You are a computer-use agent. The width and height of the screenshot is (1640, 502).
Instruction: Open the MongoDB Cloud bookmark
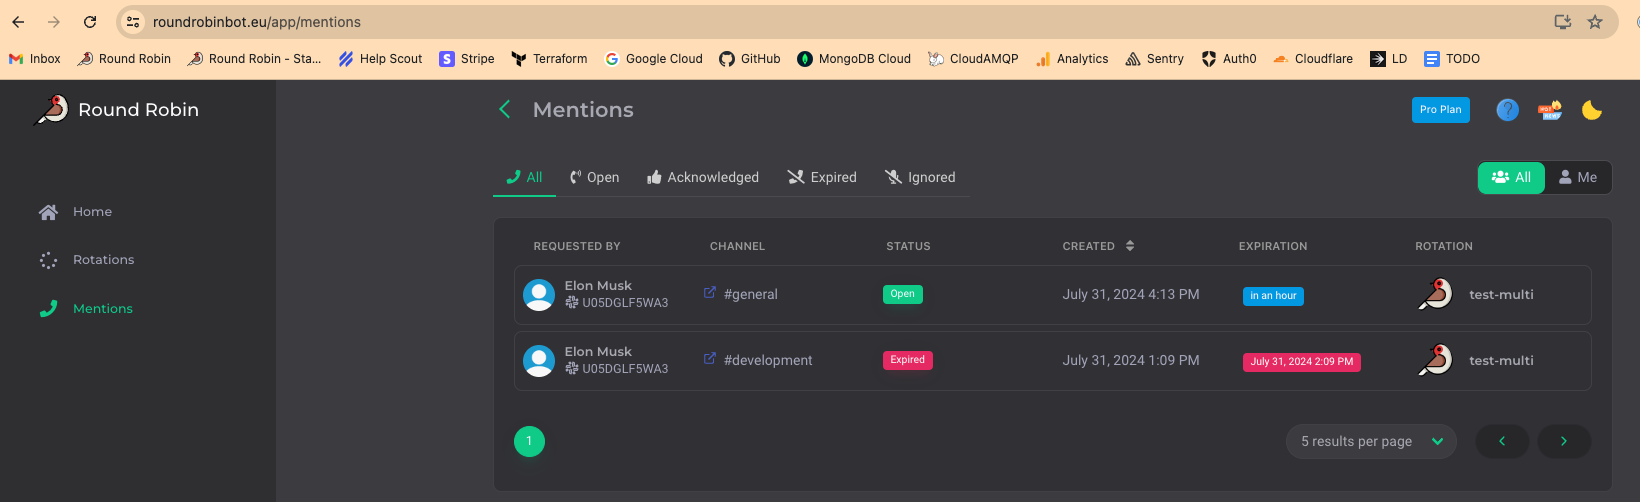pos(854,59)
